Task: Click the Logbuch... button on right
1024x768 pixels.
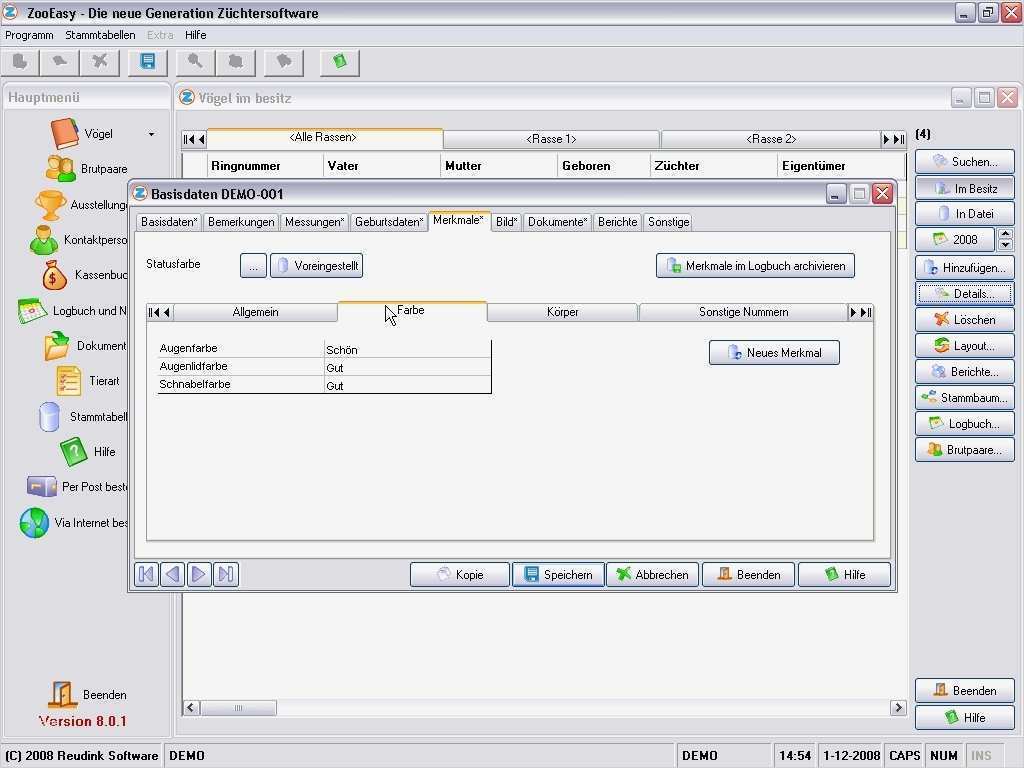Action: pos(965,424)
